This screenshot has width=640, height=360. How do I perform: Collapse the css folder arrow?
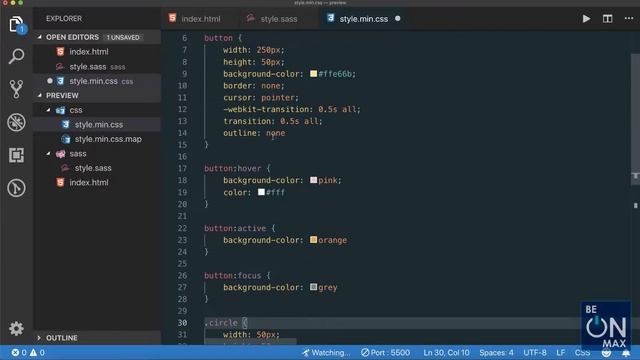(48, 110)
